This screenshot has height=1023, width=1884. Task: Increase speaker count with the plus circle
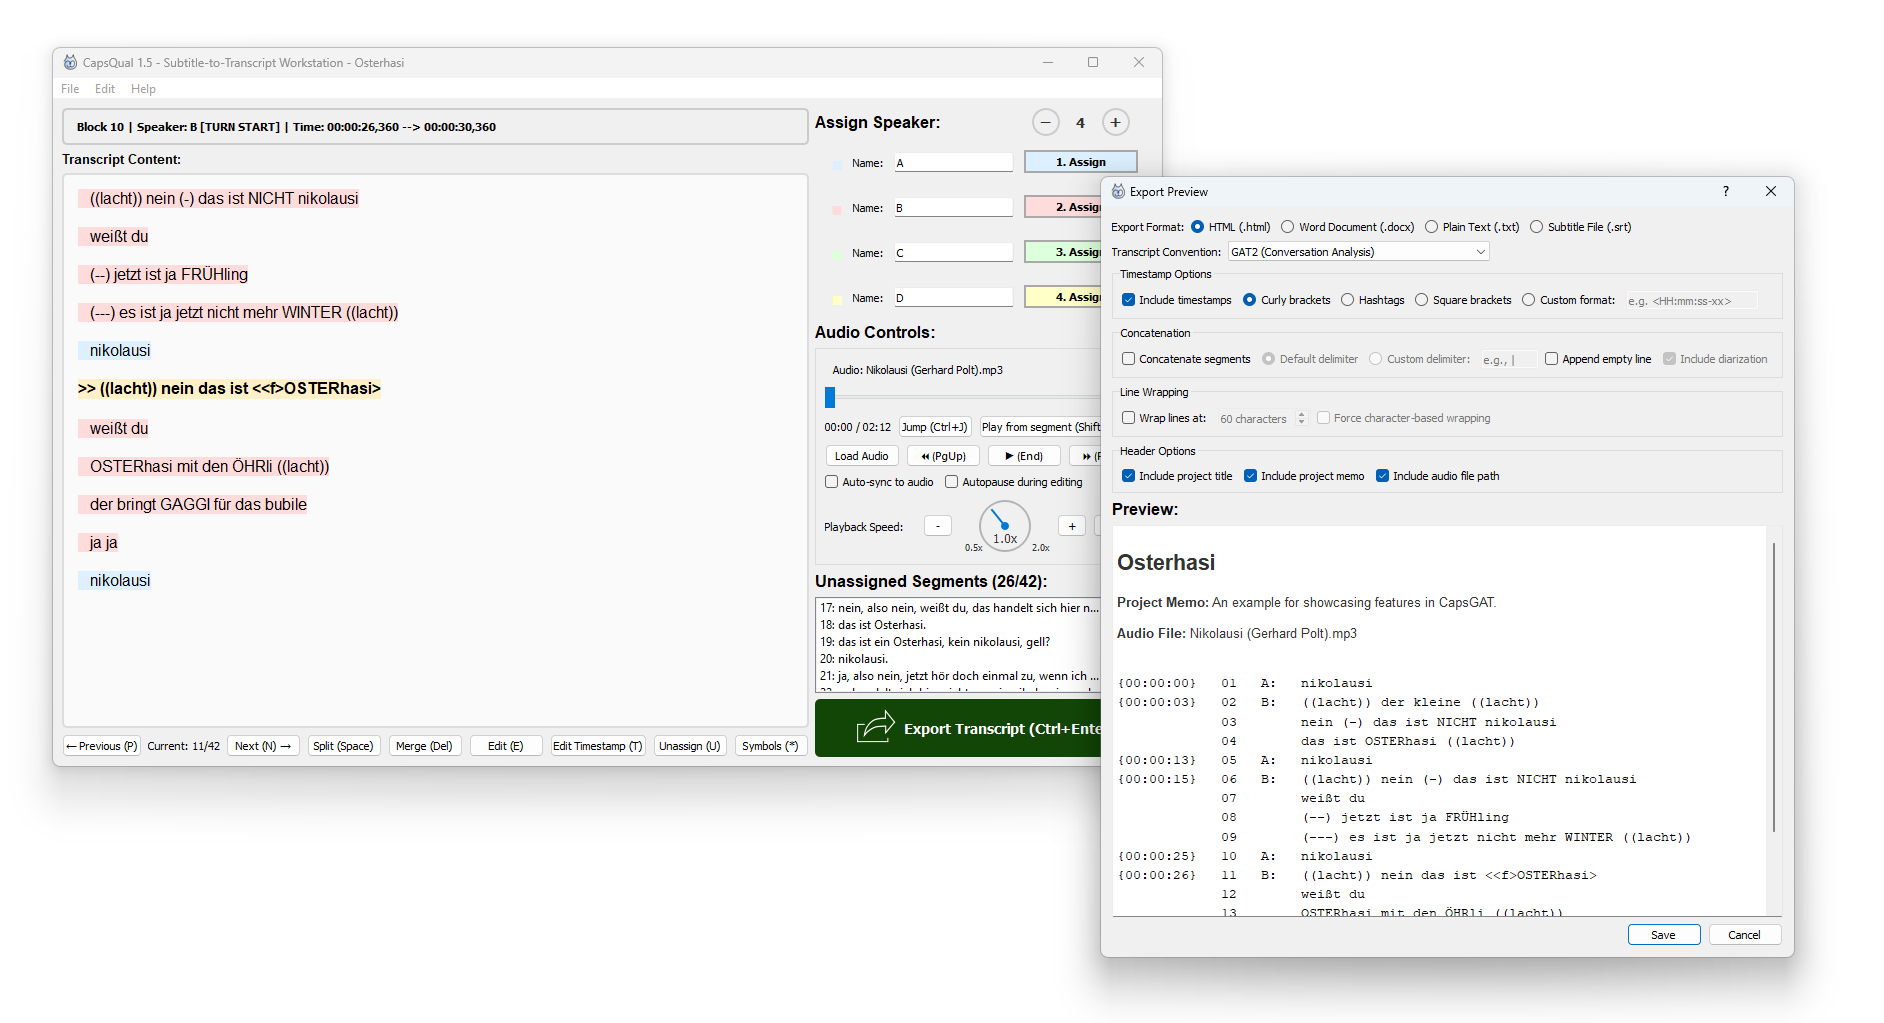pyautogui.click(x=1115, y=123)
